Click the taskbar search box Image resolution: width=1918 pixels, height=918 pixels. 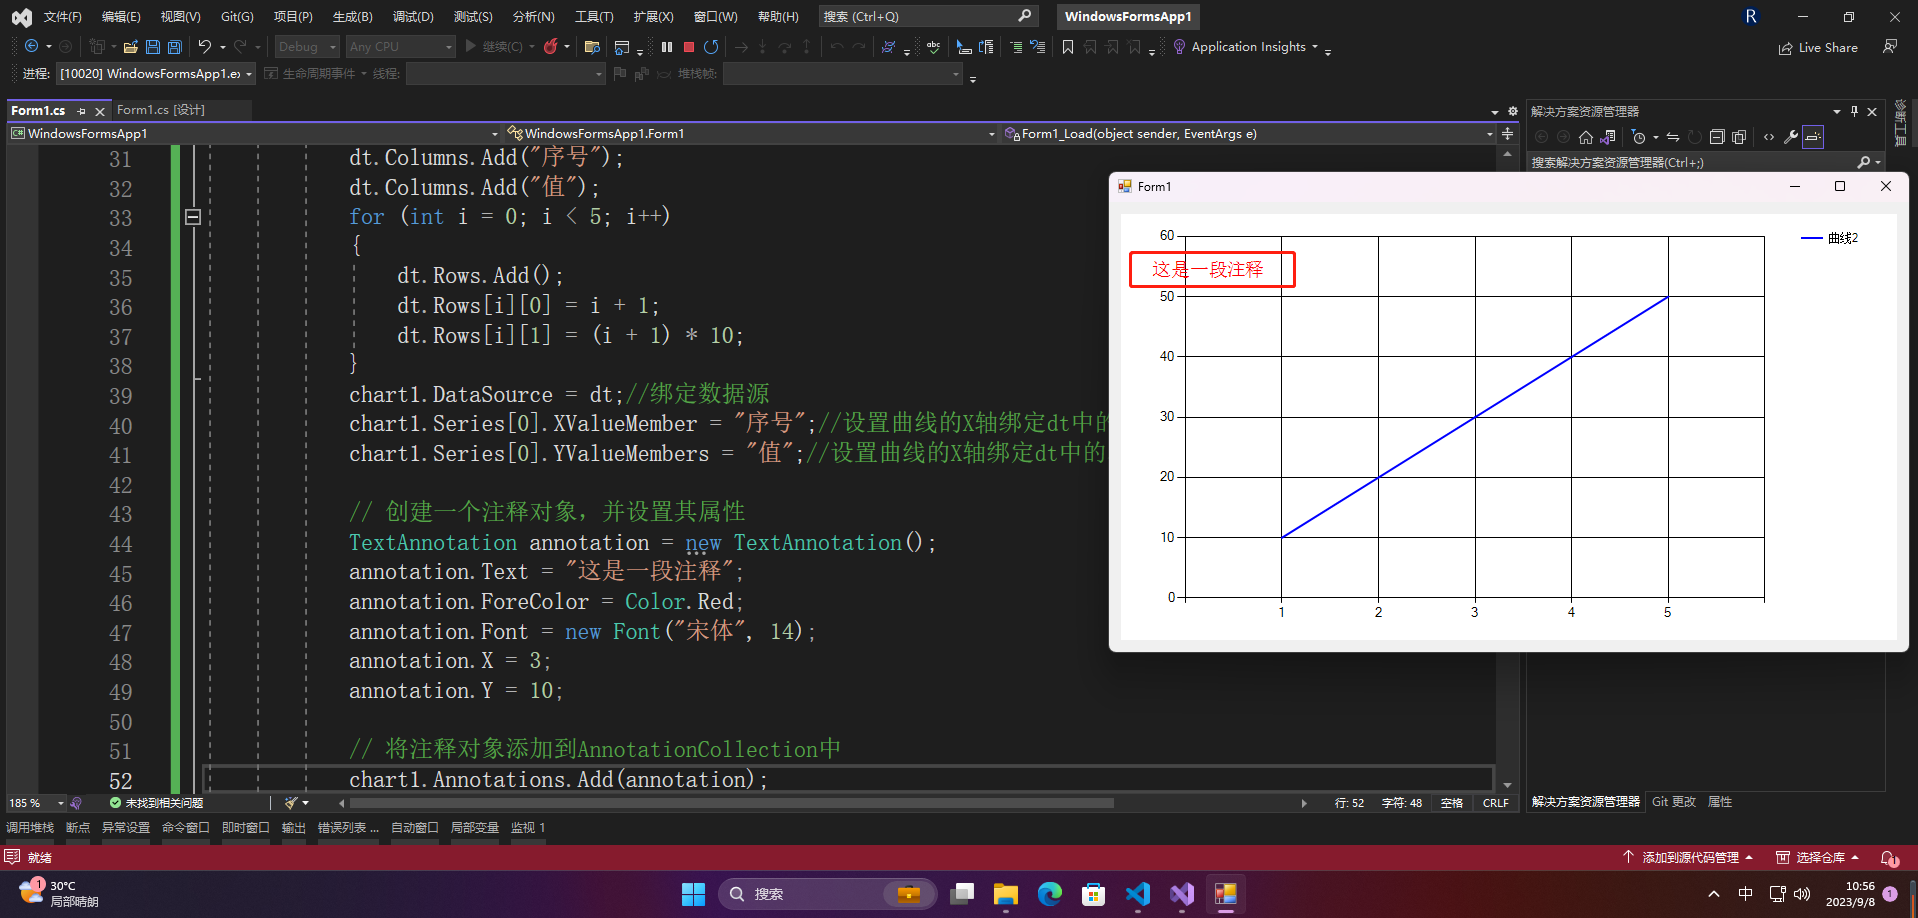tap(827, 894)
